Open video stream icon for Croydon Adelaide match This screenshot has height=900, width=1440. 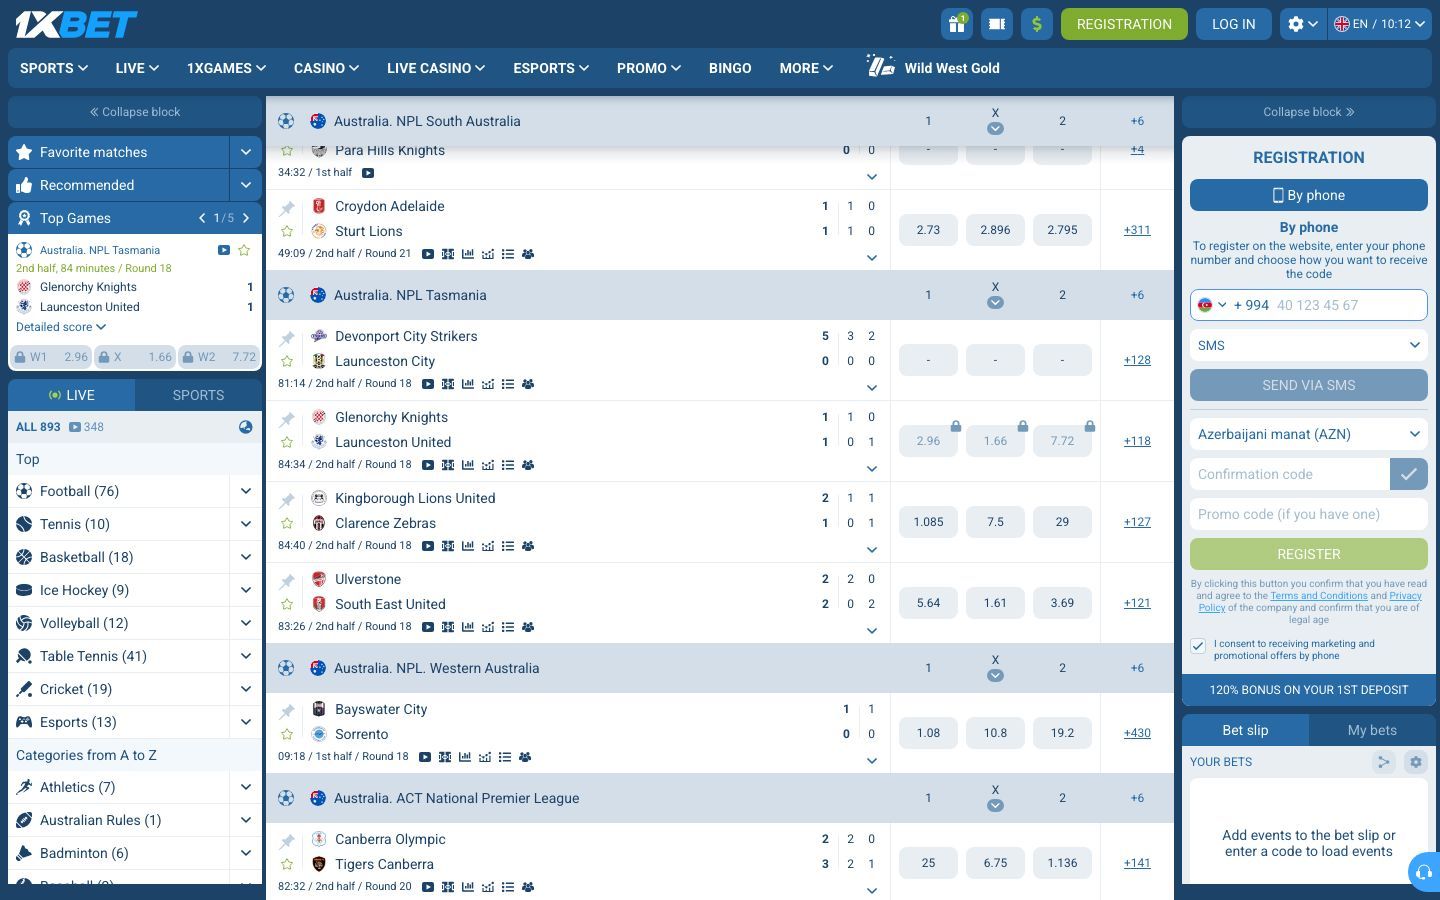coord(428,254)
